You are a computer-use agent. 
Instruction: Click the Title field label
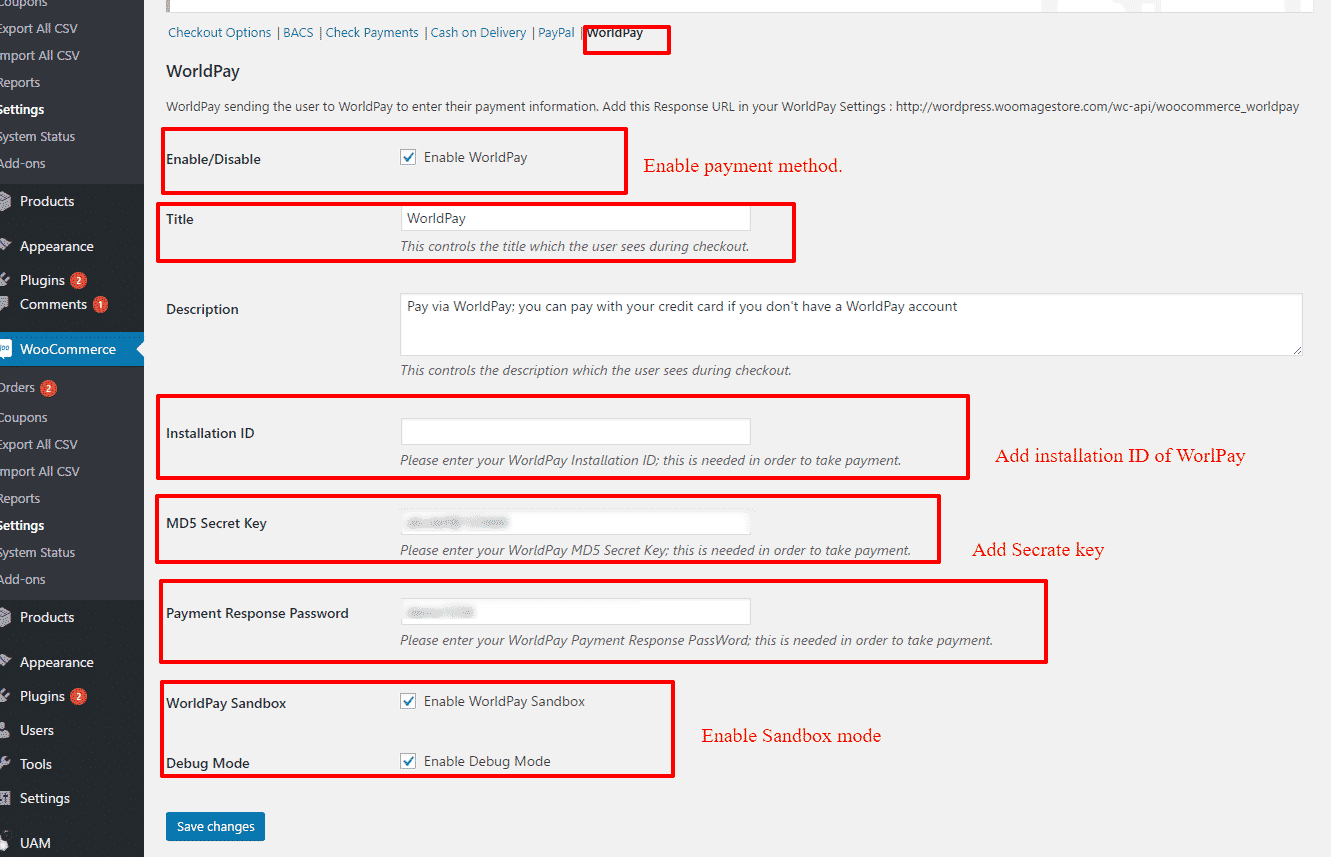(180, 219)
